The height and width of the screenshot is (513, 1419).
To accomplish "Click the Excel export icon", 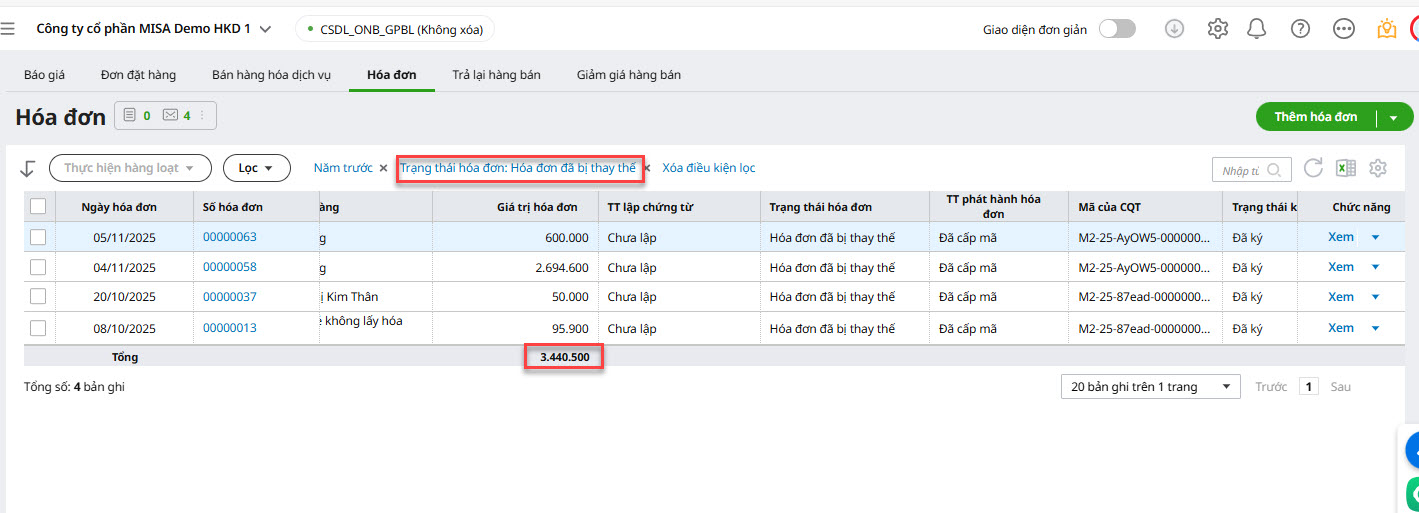I will pyautogui.click(x=1345, y=168).
